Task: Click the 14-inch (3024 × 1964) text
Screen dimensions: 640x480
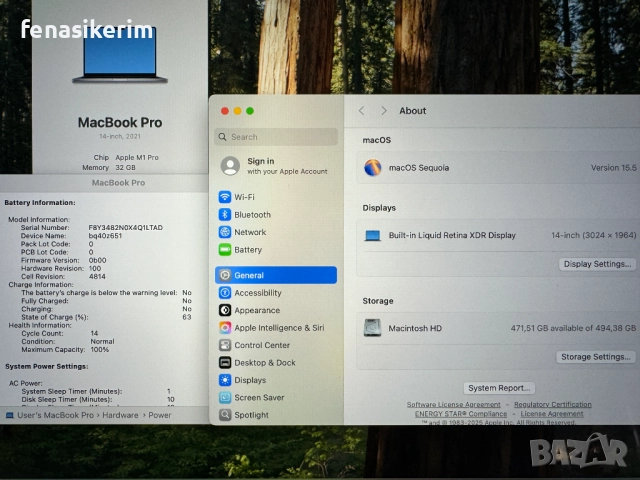Action: coord(593,235)
